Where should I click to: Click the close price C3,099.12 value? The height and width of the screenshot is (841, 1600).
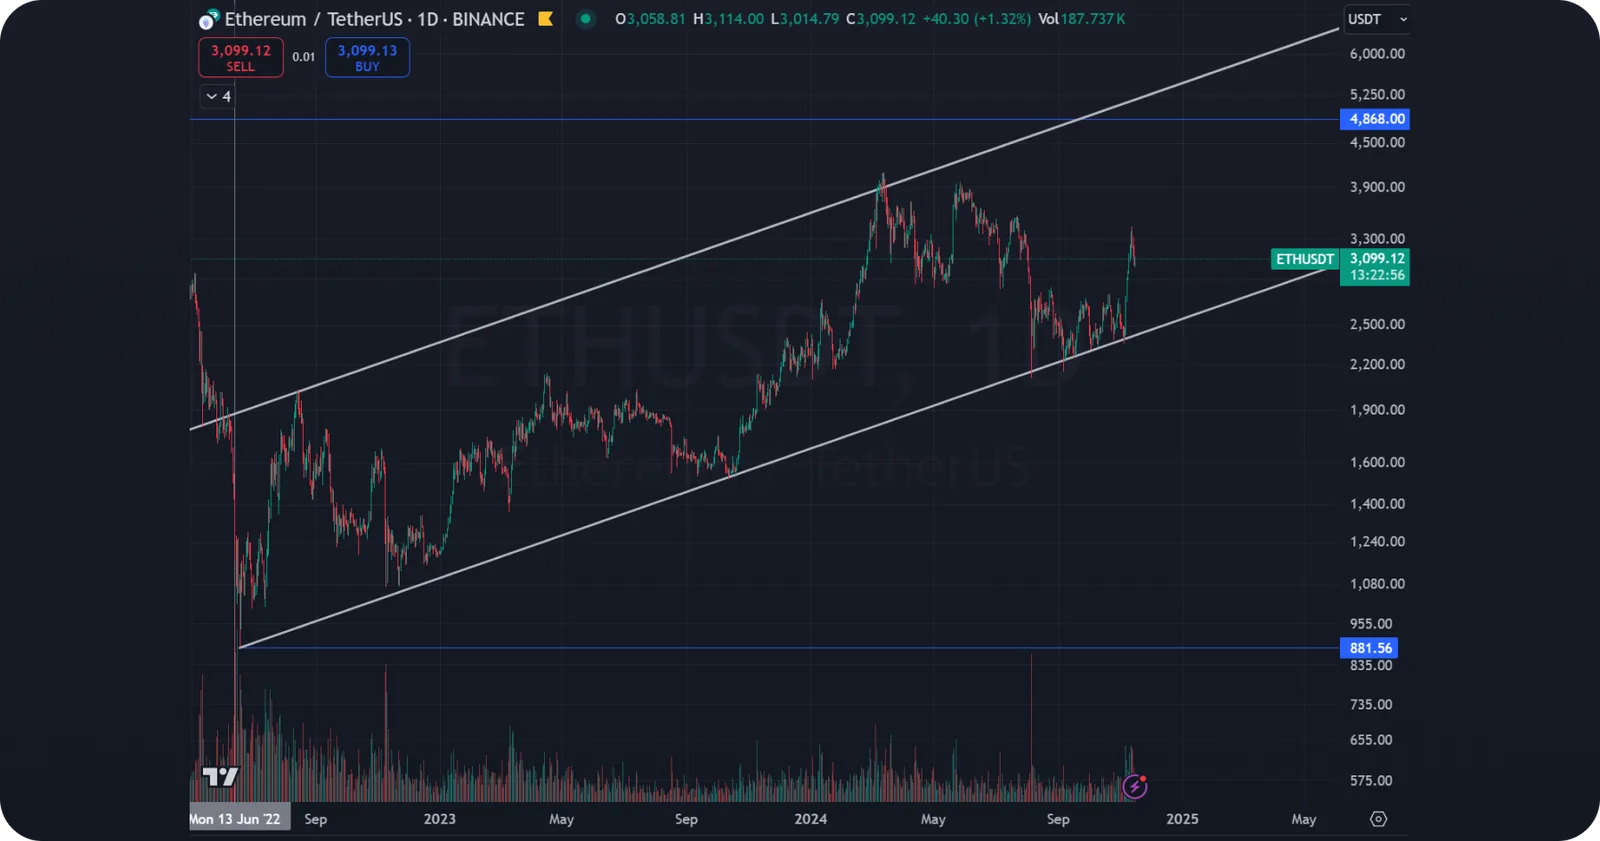pos(881,19)
